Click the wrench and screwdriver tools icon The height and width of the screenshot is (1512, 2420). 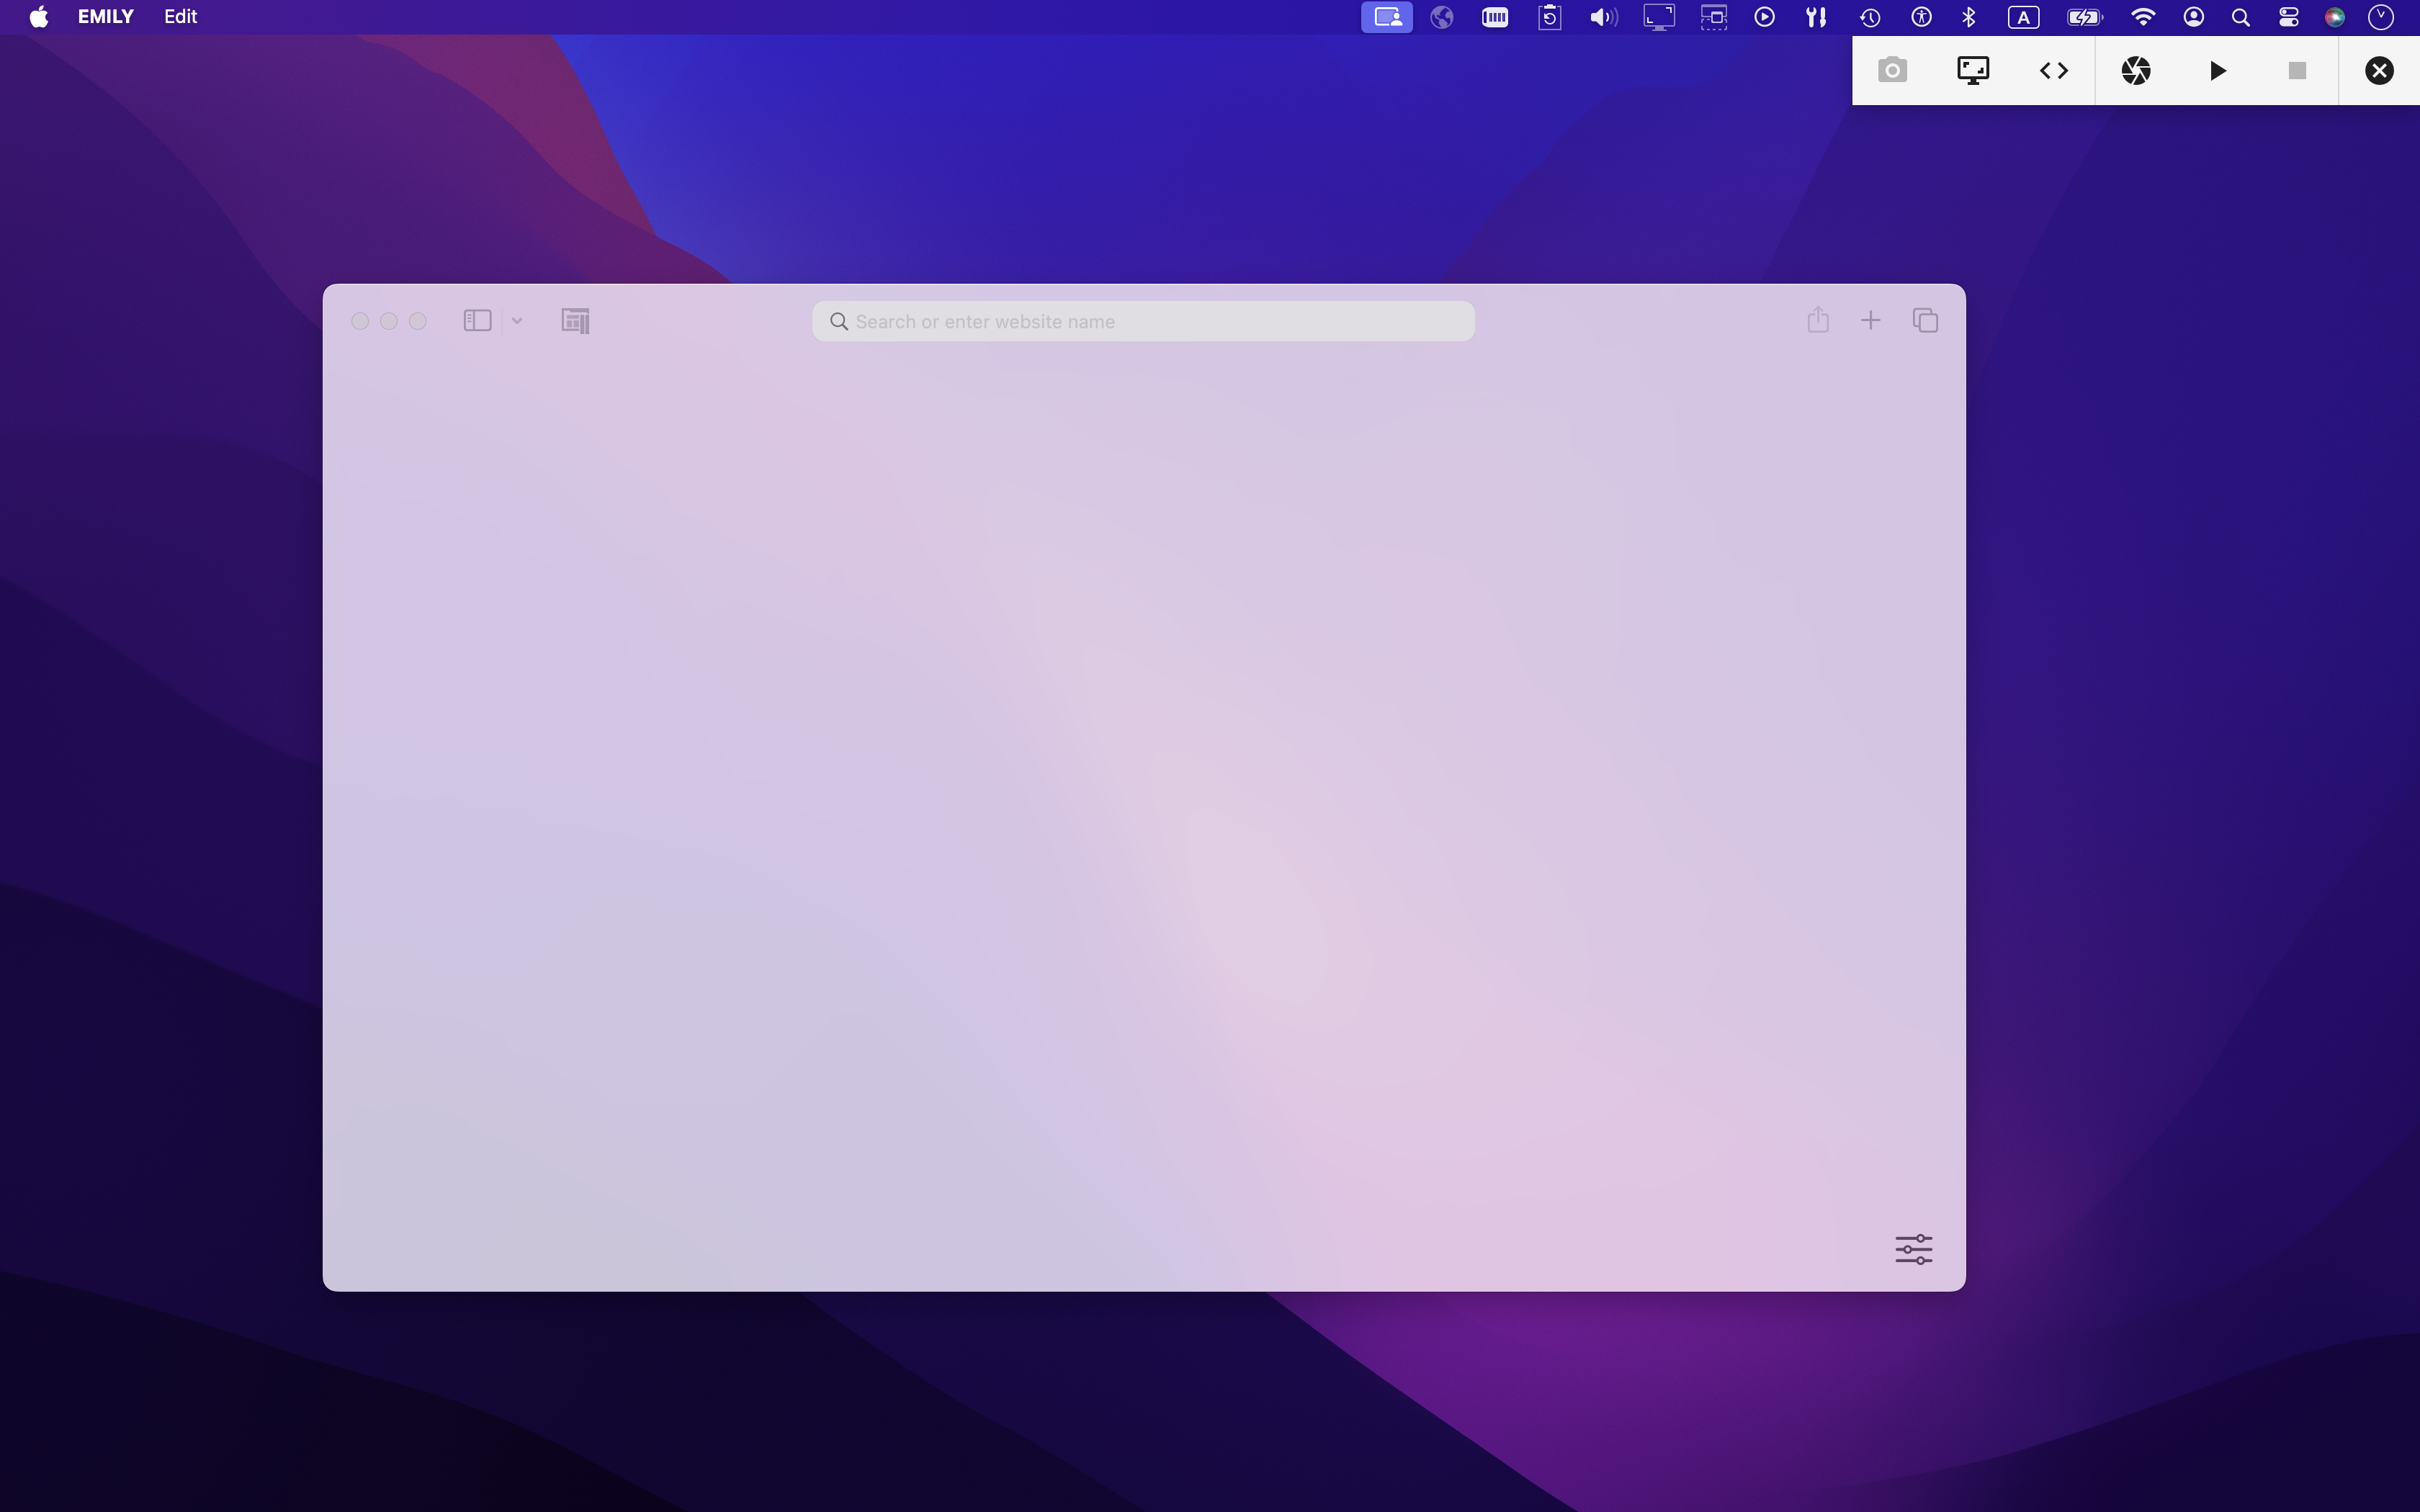click(1816, 17)
